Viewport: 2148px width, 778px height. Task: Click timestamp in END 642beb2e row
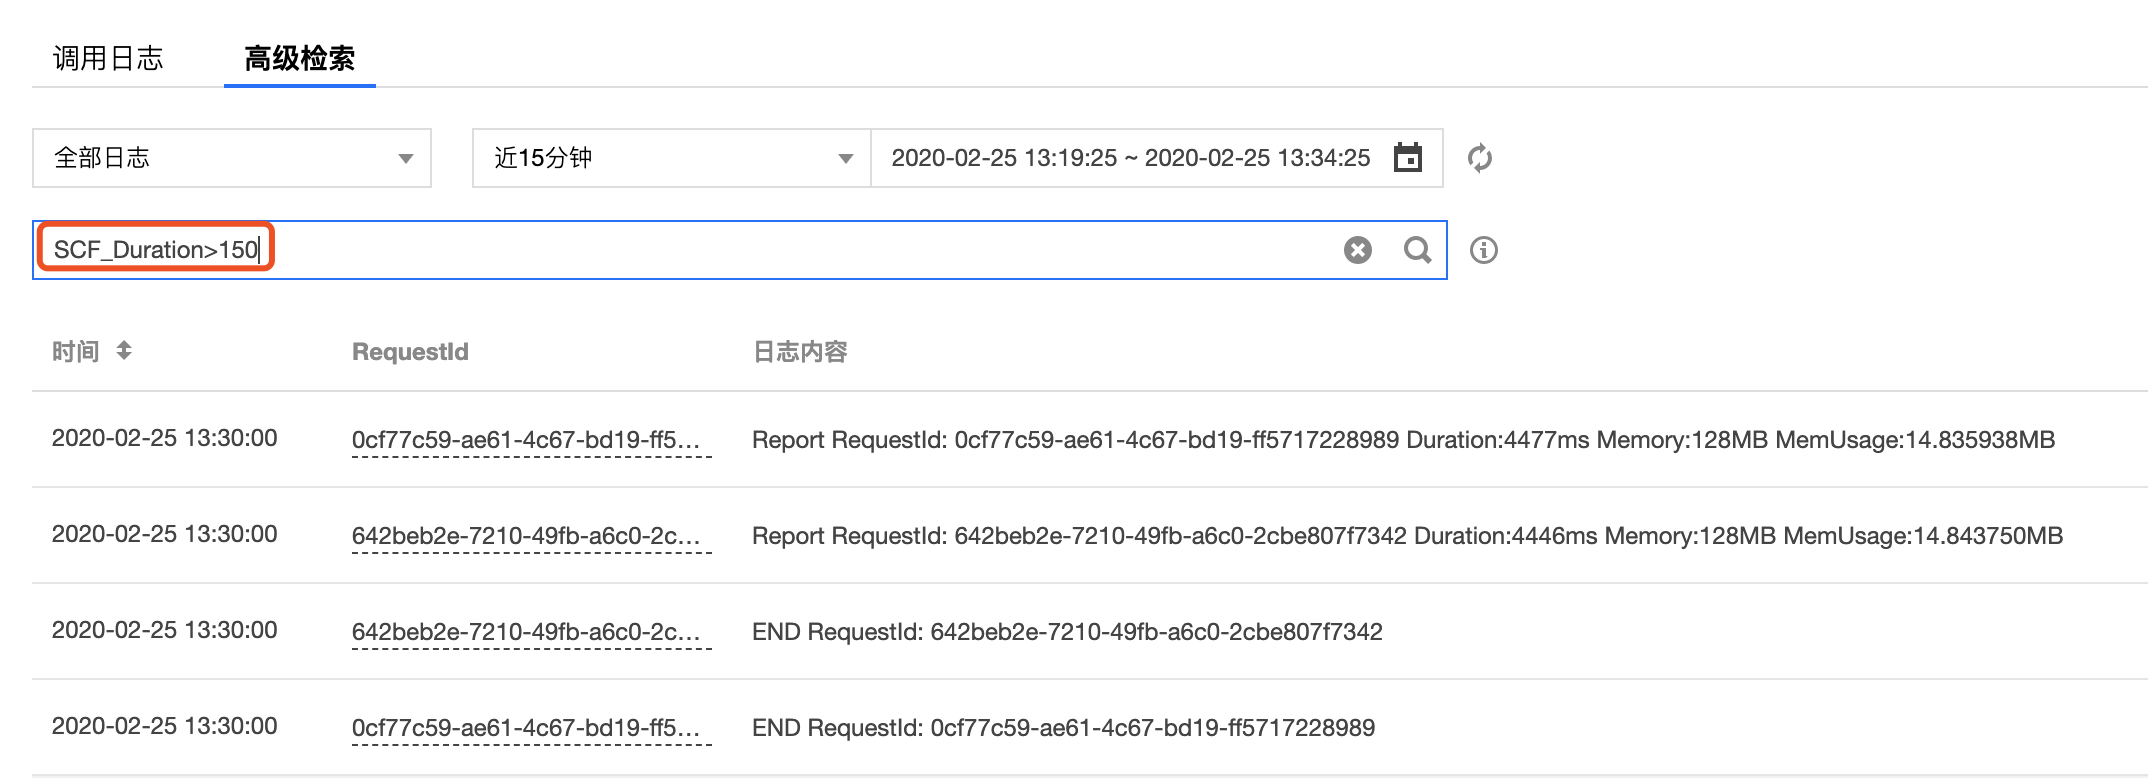[x=165, y=630]
